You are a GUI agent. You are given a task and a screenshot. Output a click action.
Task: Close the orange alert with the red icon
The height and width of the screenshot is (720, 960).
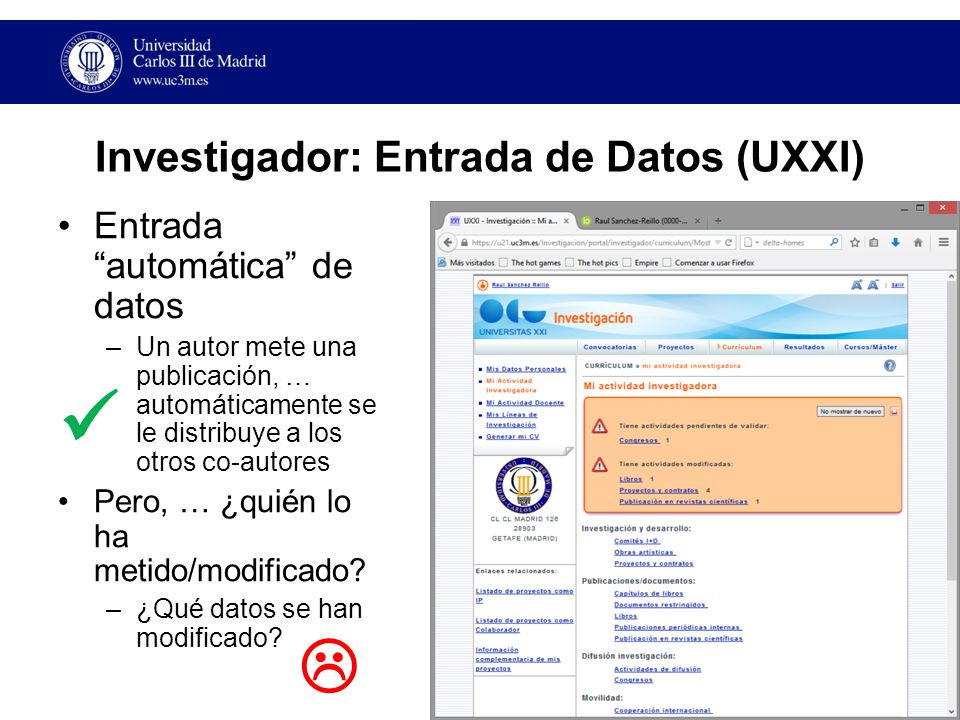[894, 412]
